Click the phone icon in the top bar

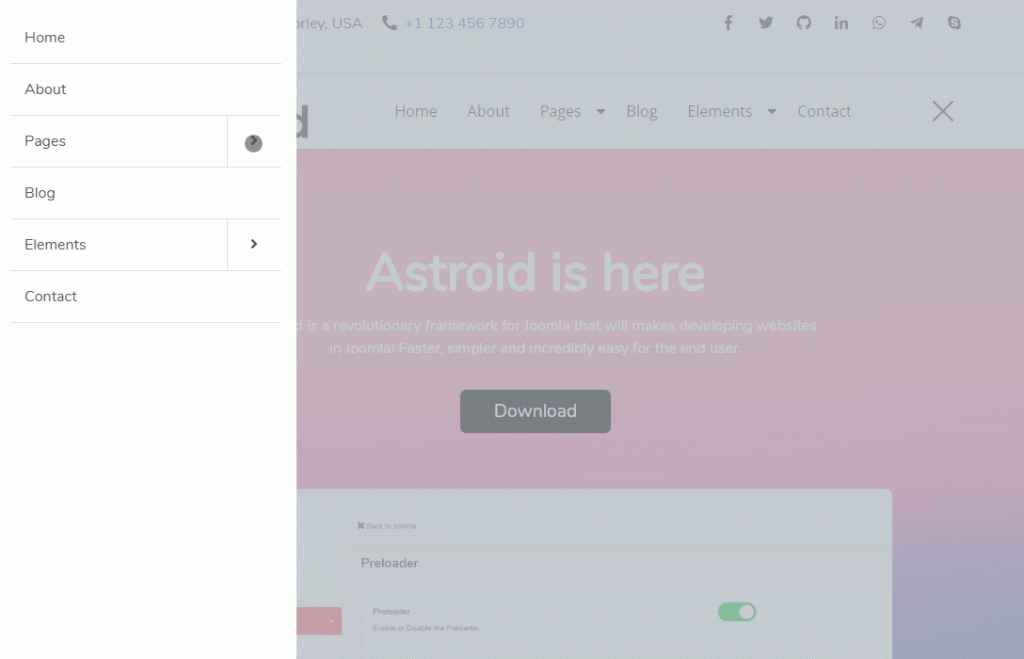389,23
